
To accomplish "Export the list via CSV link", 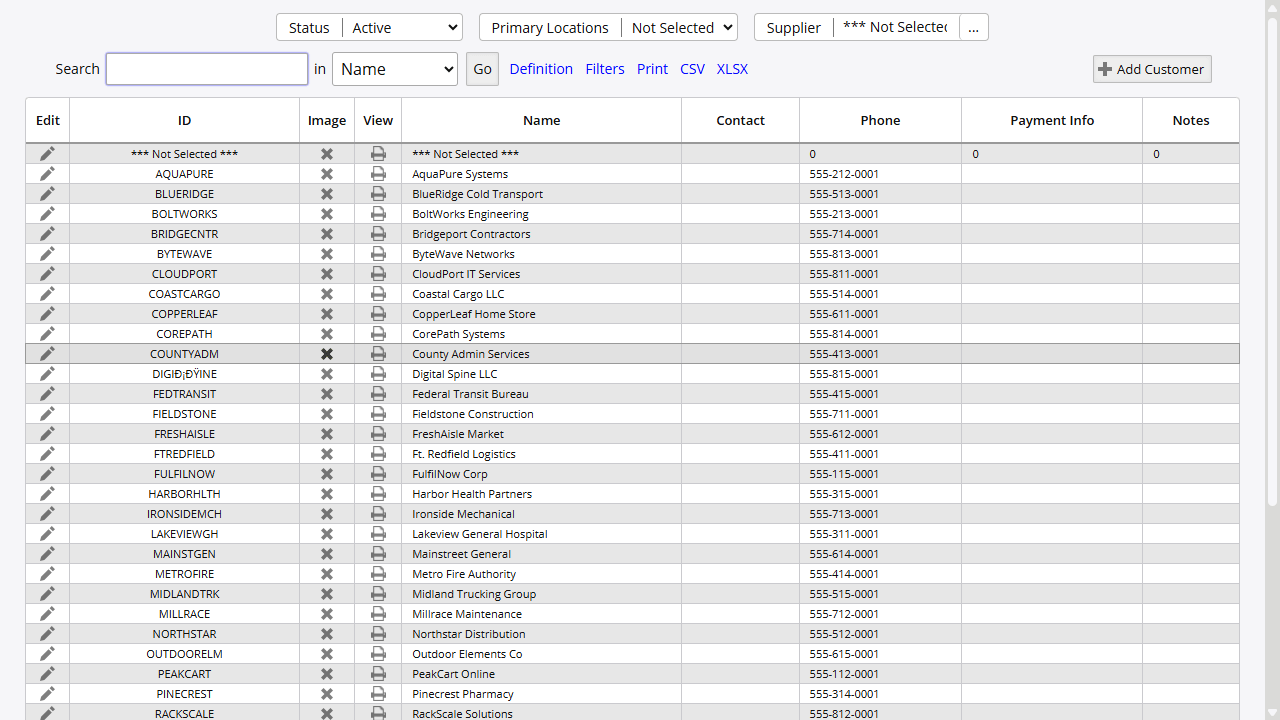I will coord(692,69).
